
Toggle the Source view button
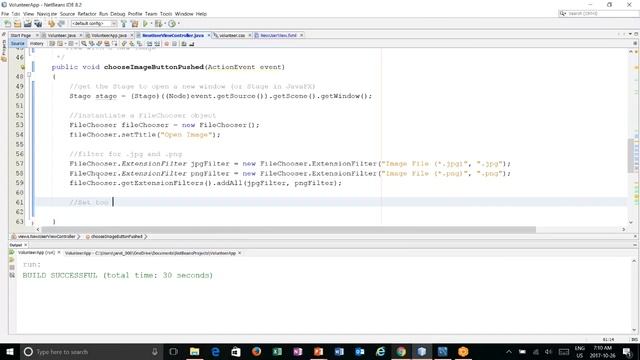tap(18, 44)
